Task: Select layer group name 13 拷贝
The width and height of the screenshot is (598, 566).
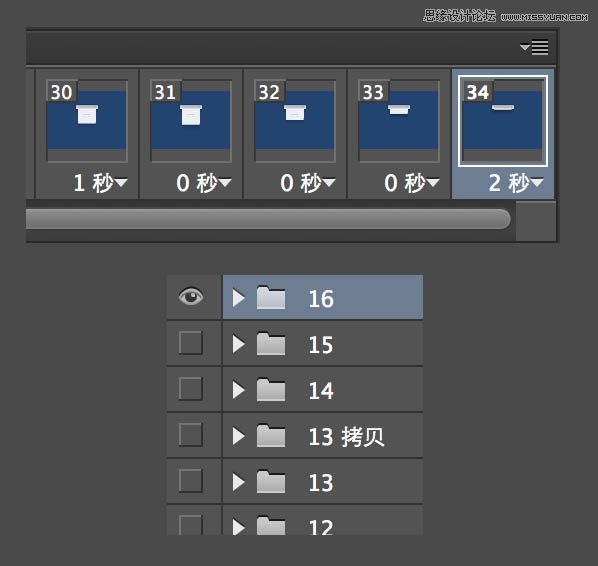Action: pos(346,437)
